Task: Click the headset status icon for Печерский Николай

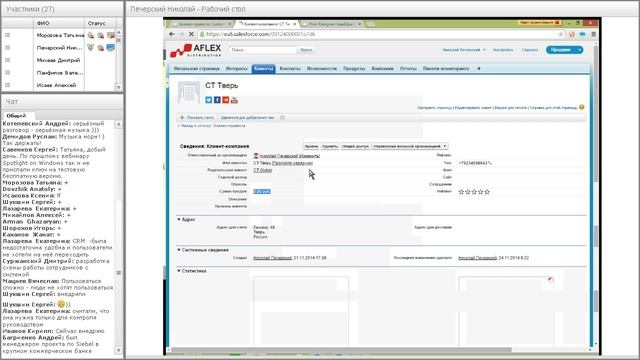Action: tap(91, 48)
